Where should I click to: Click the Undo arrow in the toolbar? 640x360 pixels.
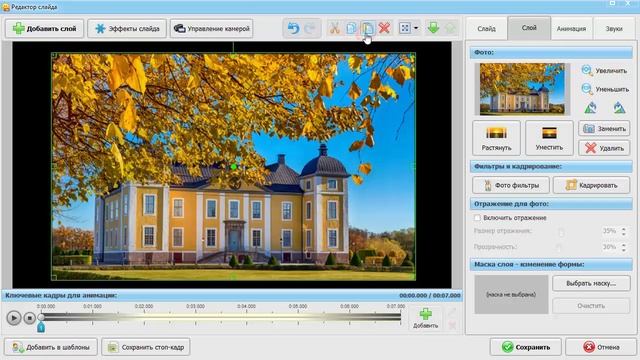tap(293, 28)
